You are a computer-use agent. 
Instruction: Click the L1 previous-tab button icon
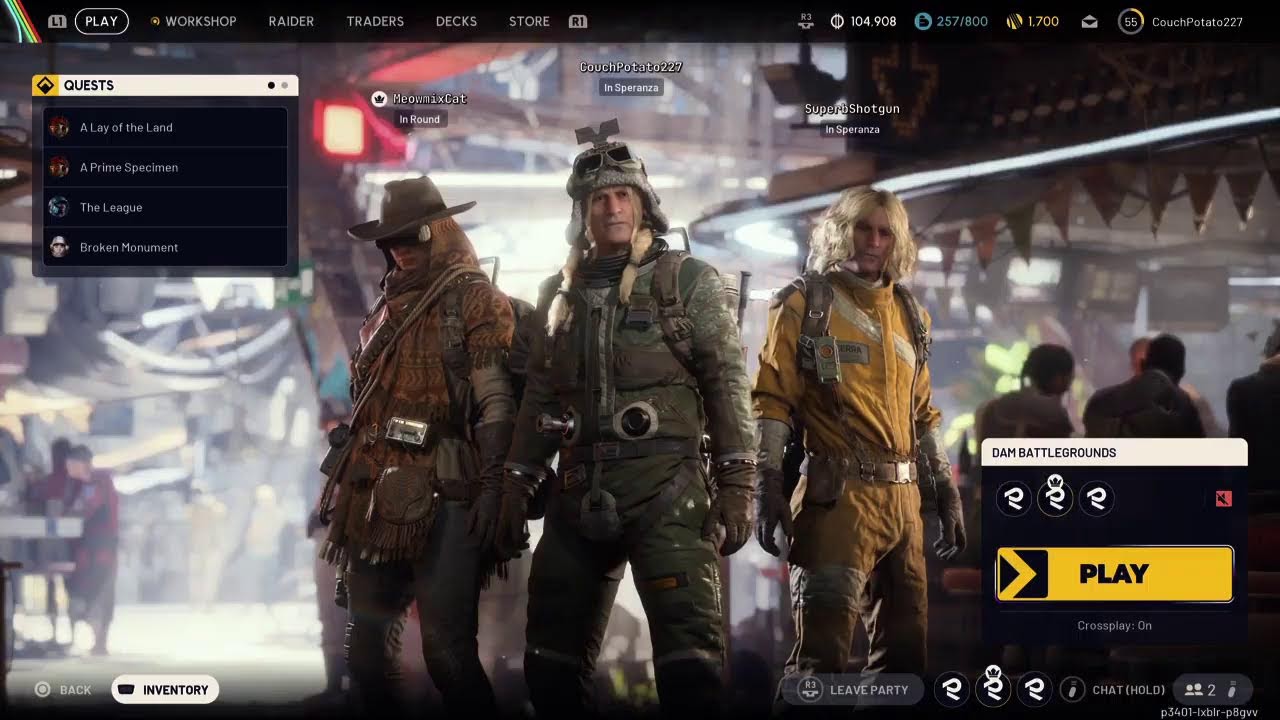point(57,21)
